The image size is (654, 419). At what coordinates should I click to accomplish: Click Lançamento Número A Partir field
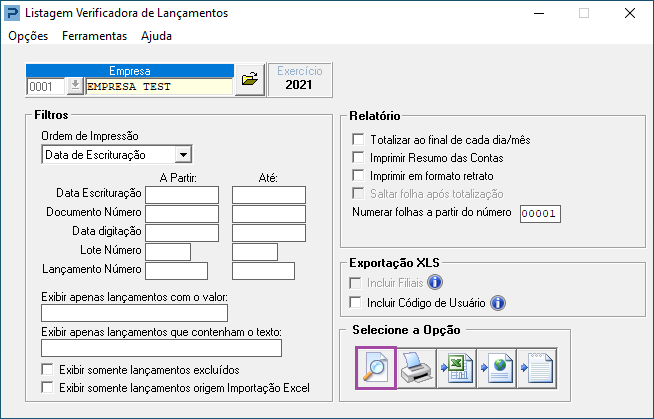tap(176, 271)
